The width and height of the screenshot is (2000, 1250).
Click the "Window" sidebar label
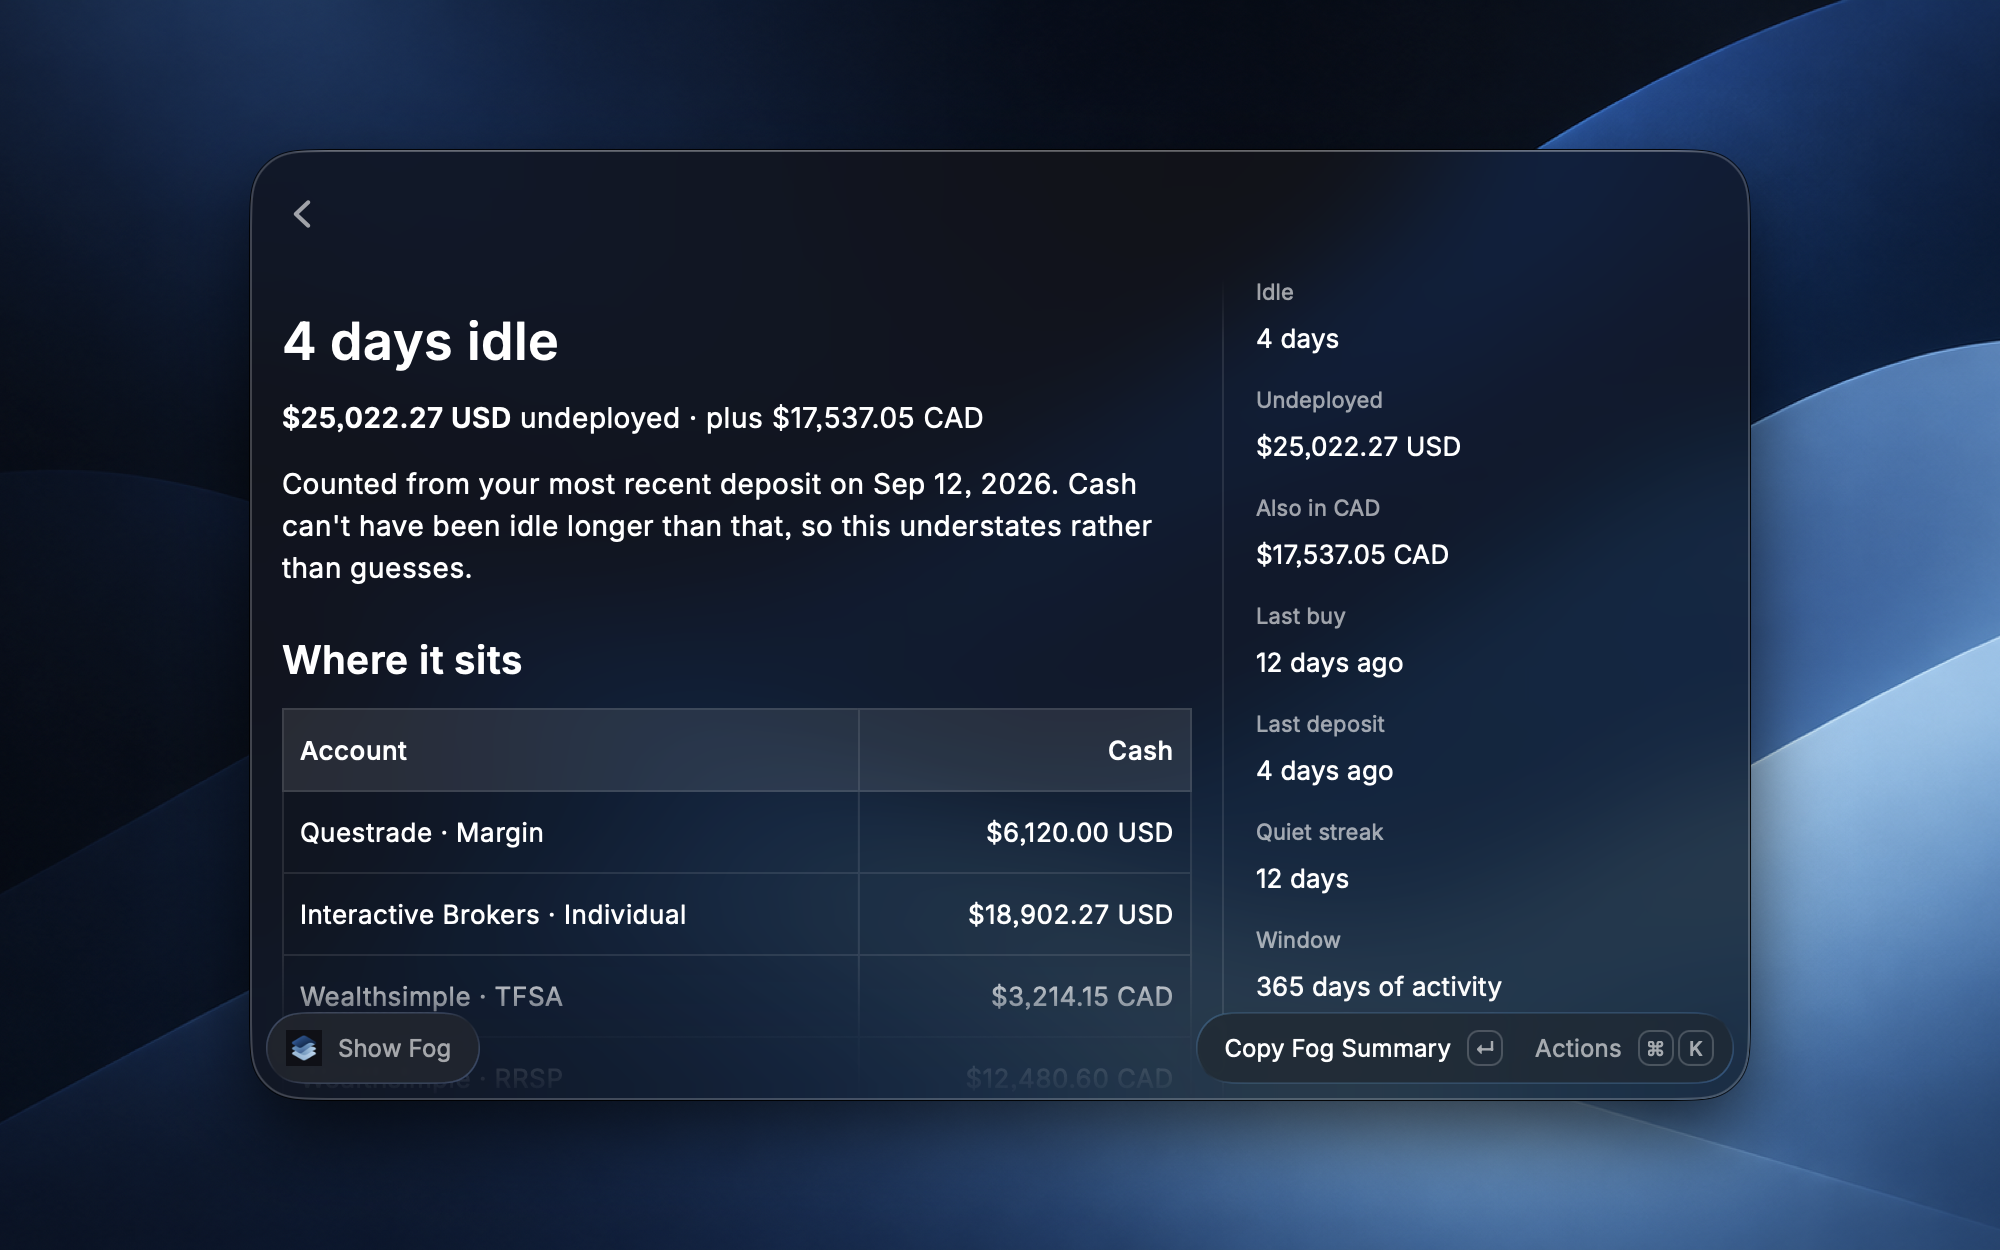click(1298, 940)
